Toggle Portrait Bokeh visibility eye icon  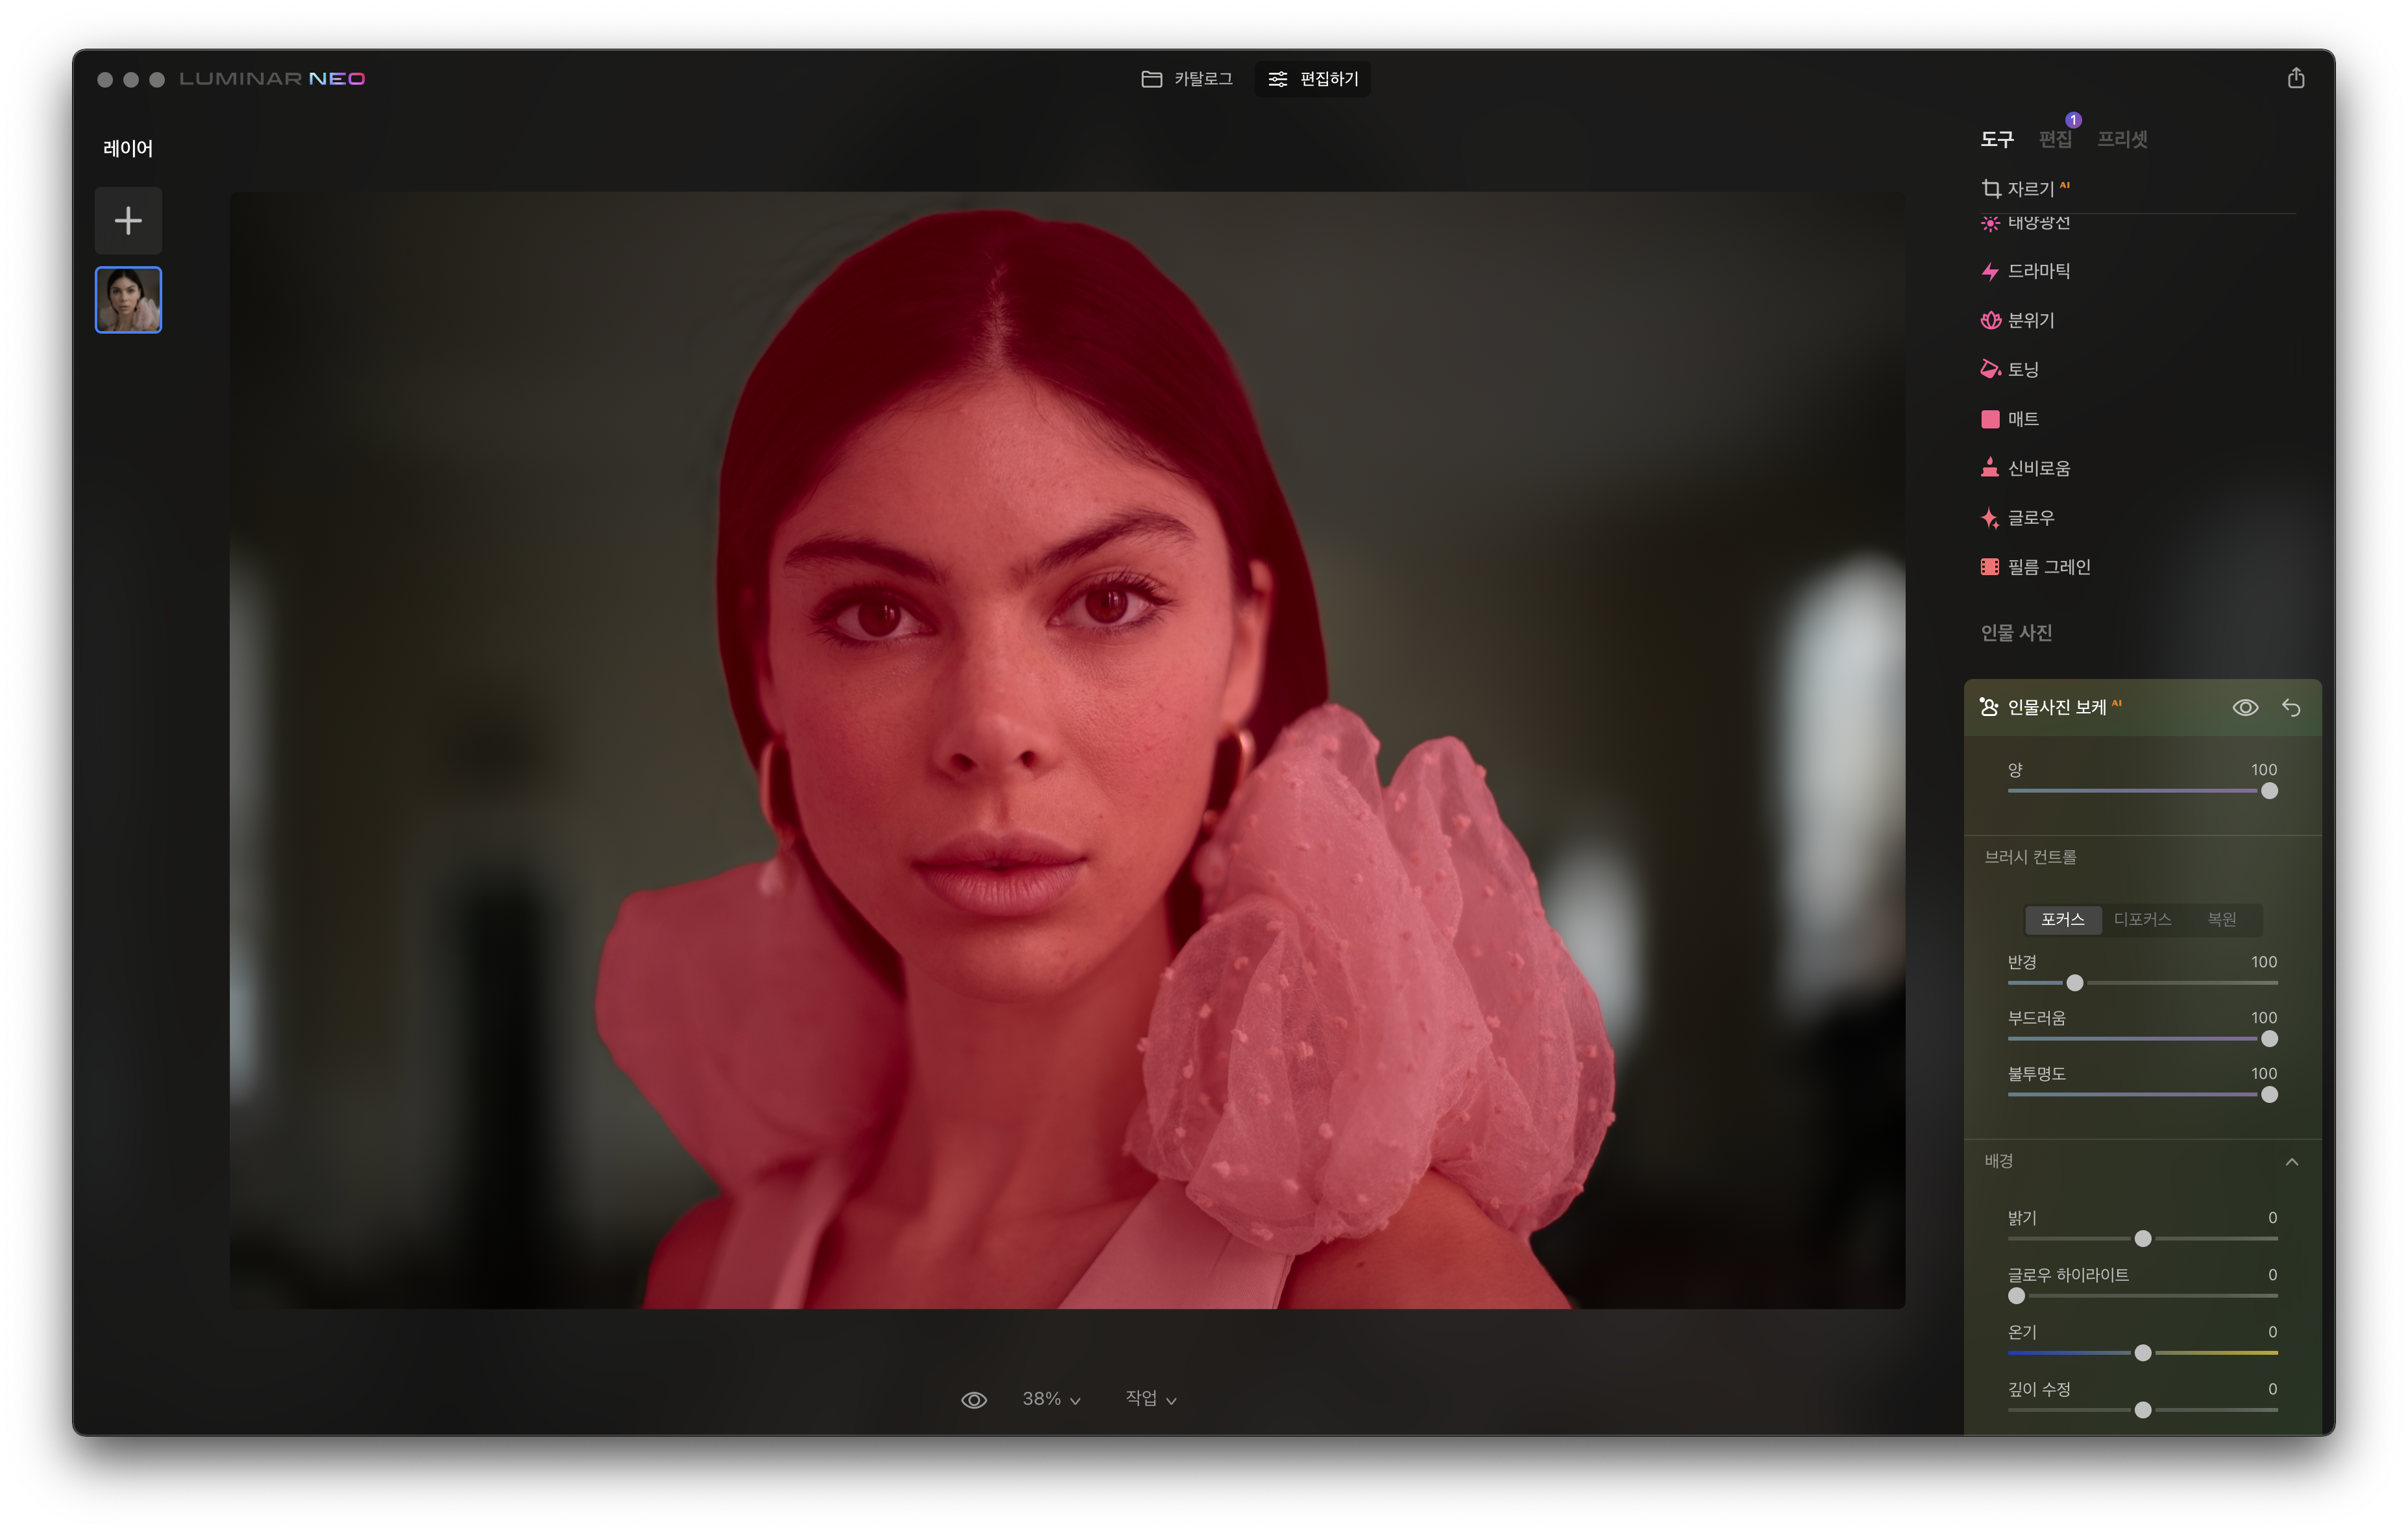point(2244,708)
